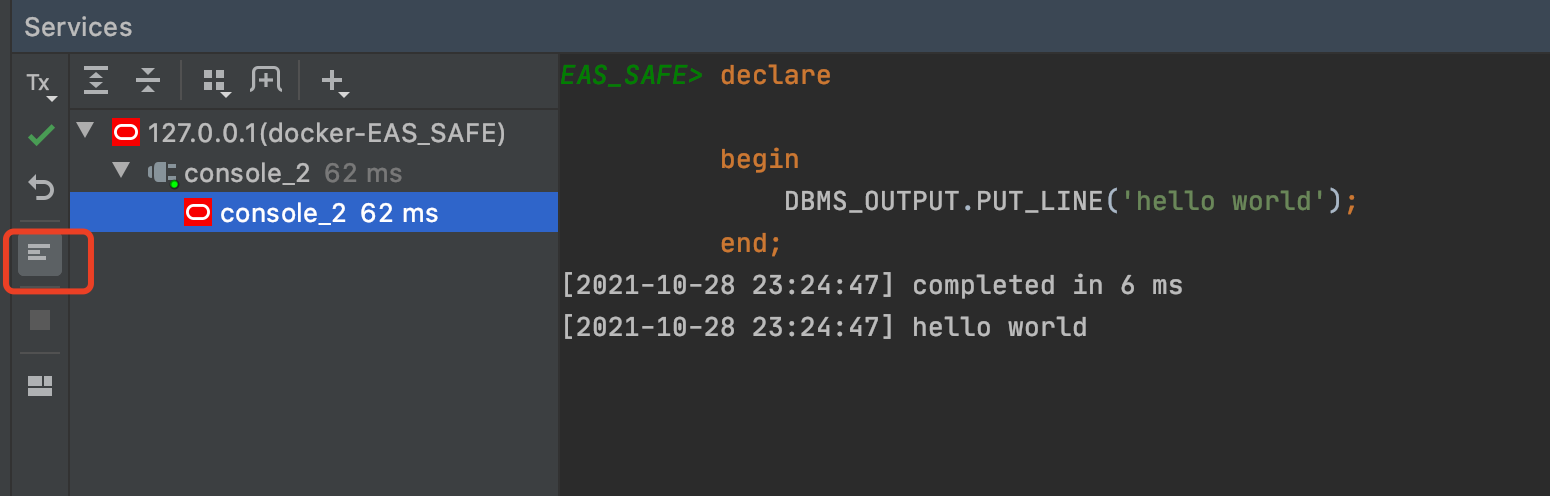Click the Open in New Tab icon
The height and width of the screenshot is (496, 1550).
(x=266, y=80)
